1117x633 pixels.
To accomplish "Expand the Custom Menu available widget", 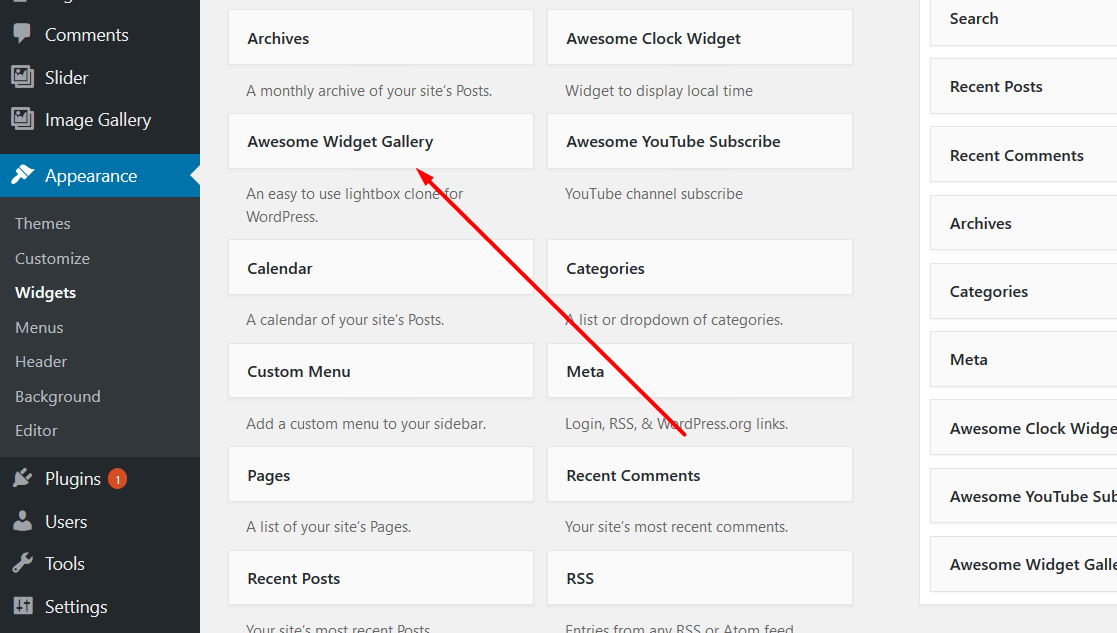I will (x=380, y=371).
